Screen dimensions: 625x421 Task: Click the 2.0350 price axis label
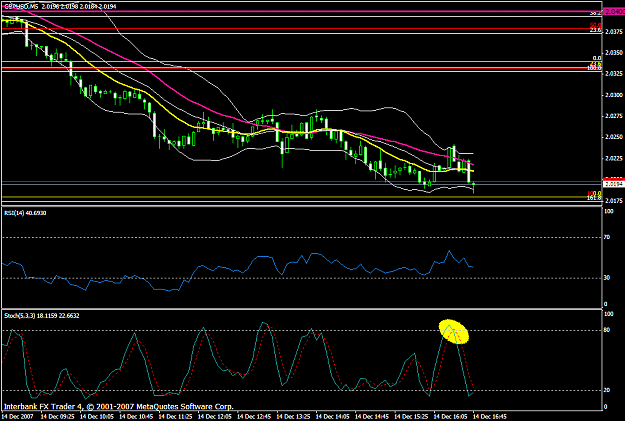614,53
